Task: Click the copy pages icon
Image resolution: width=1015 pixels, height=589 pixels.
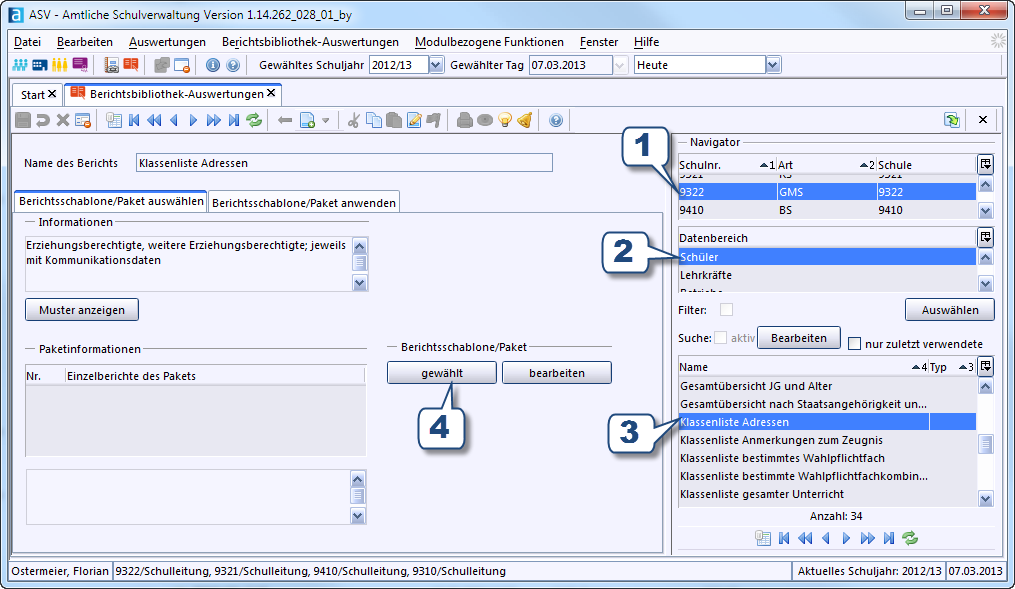Action: click(x=374, y=120)
